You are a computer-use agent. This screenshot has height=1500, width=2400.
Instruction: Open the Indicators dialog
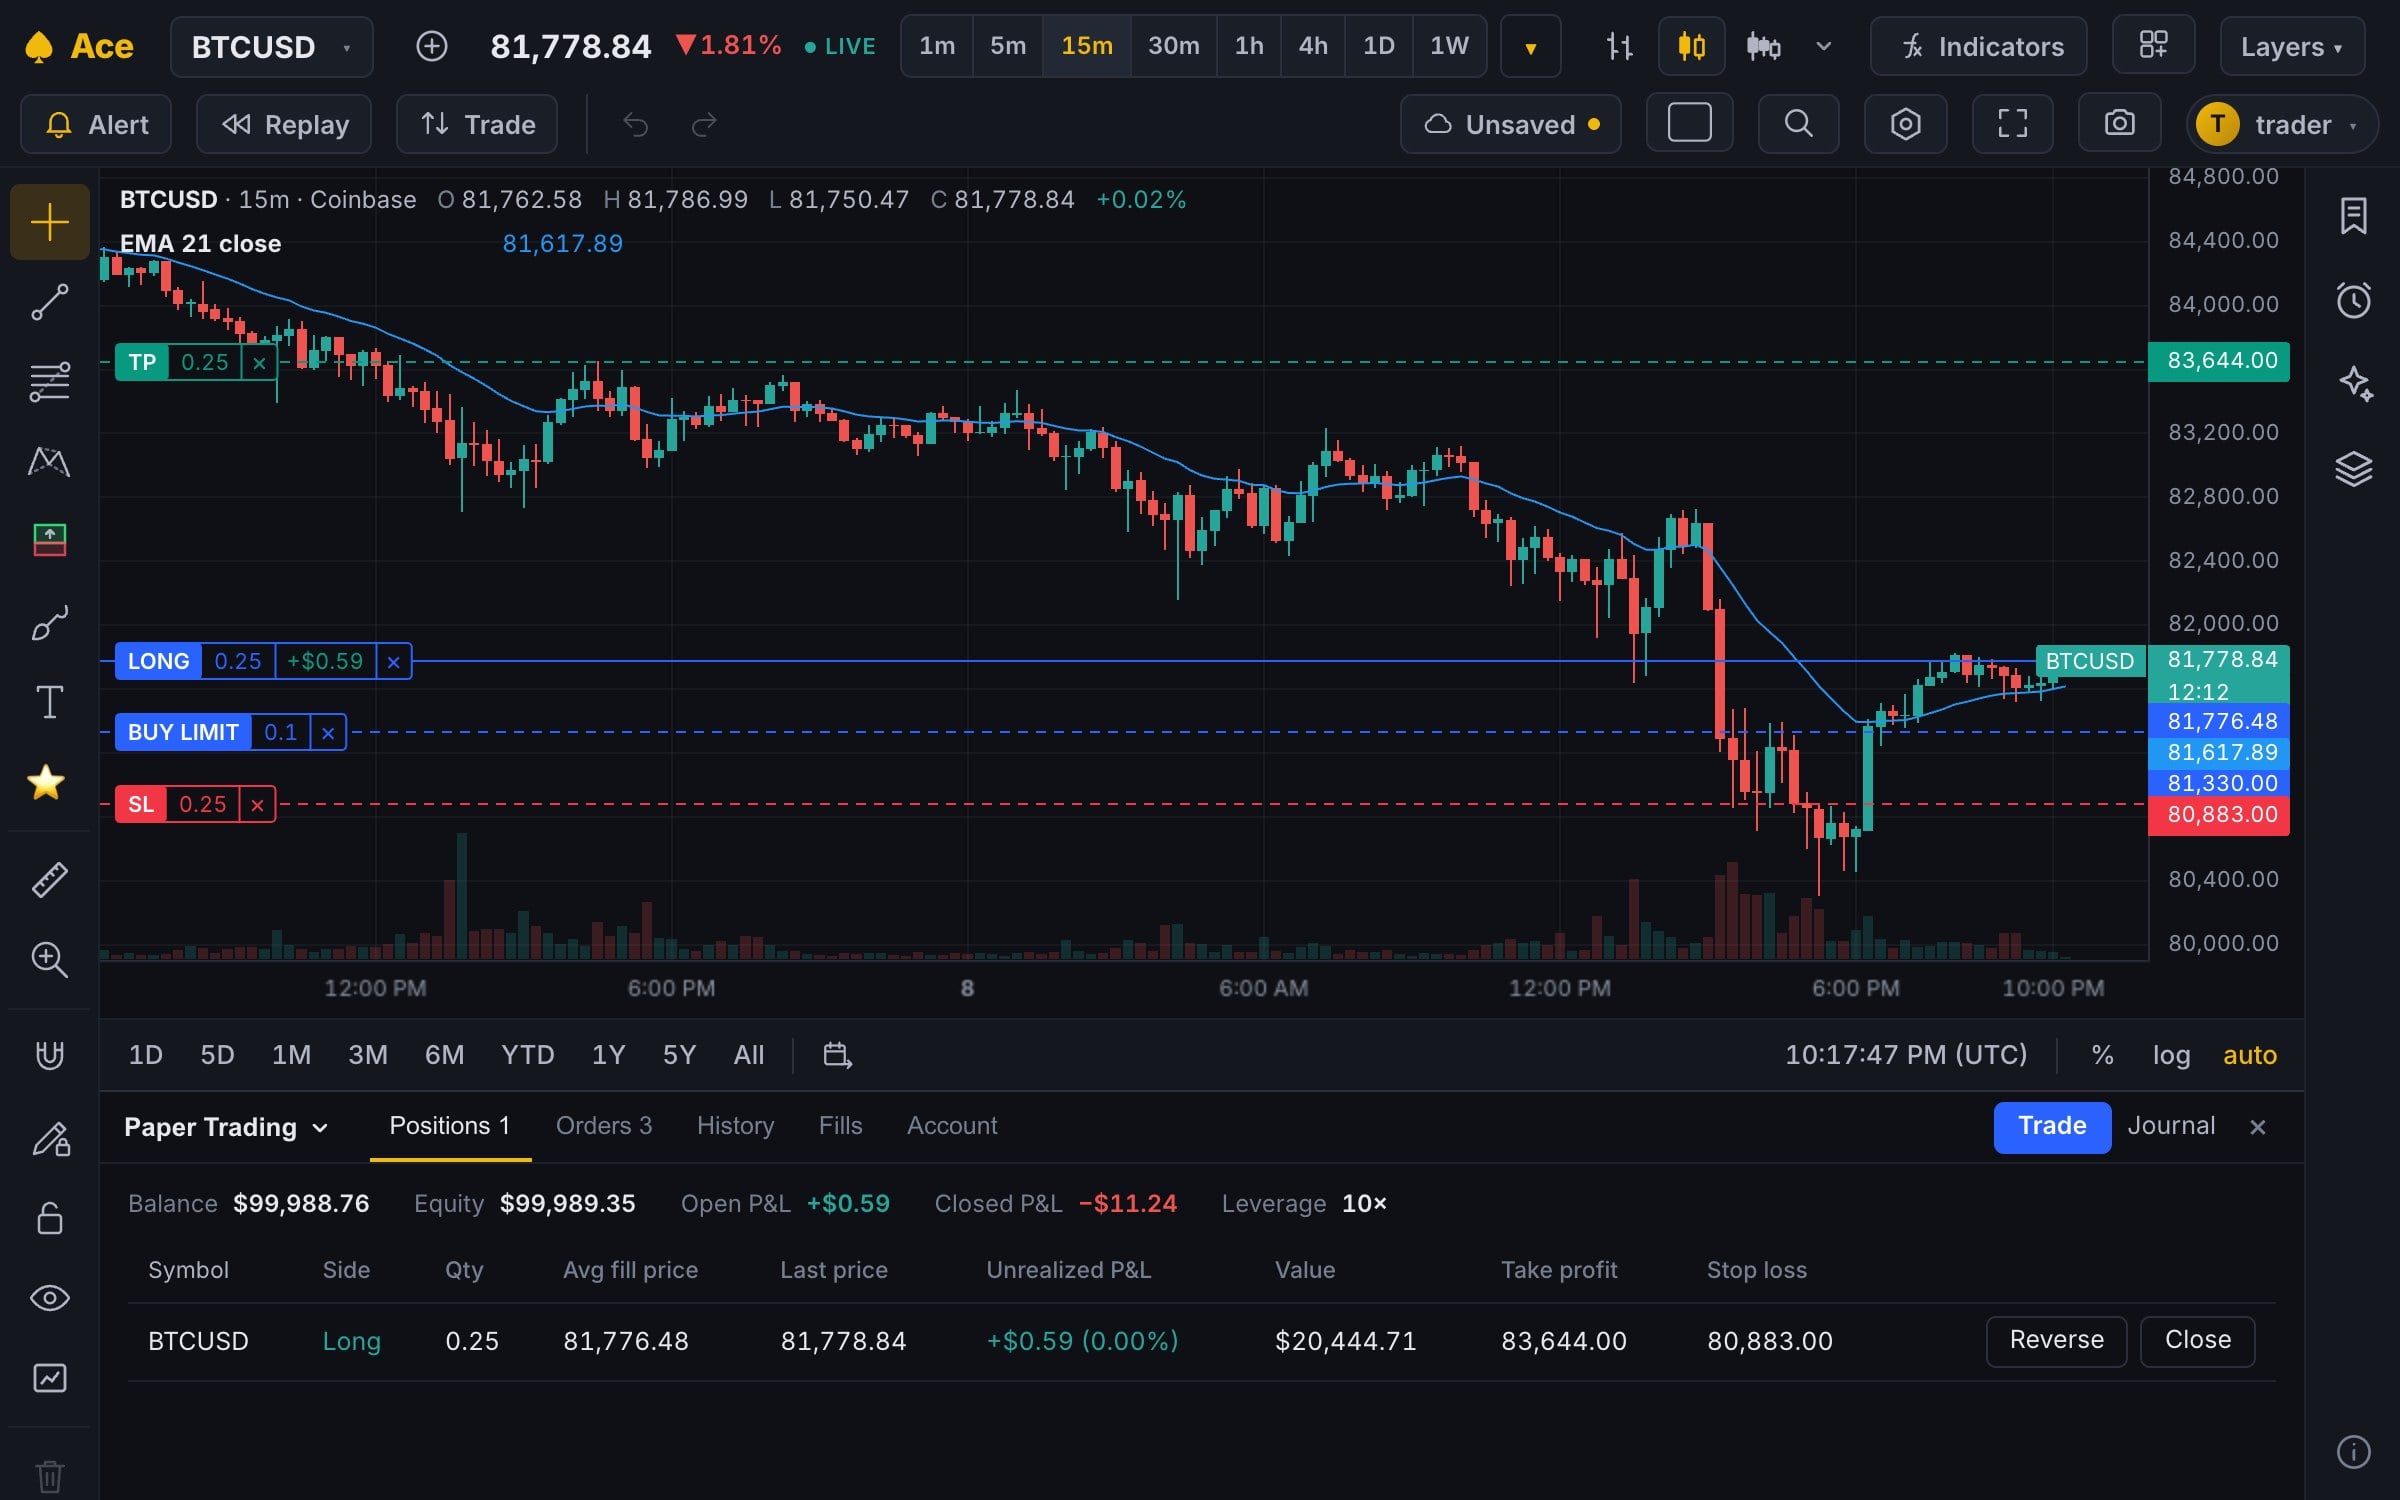point(1978,47)
